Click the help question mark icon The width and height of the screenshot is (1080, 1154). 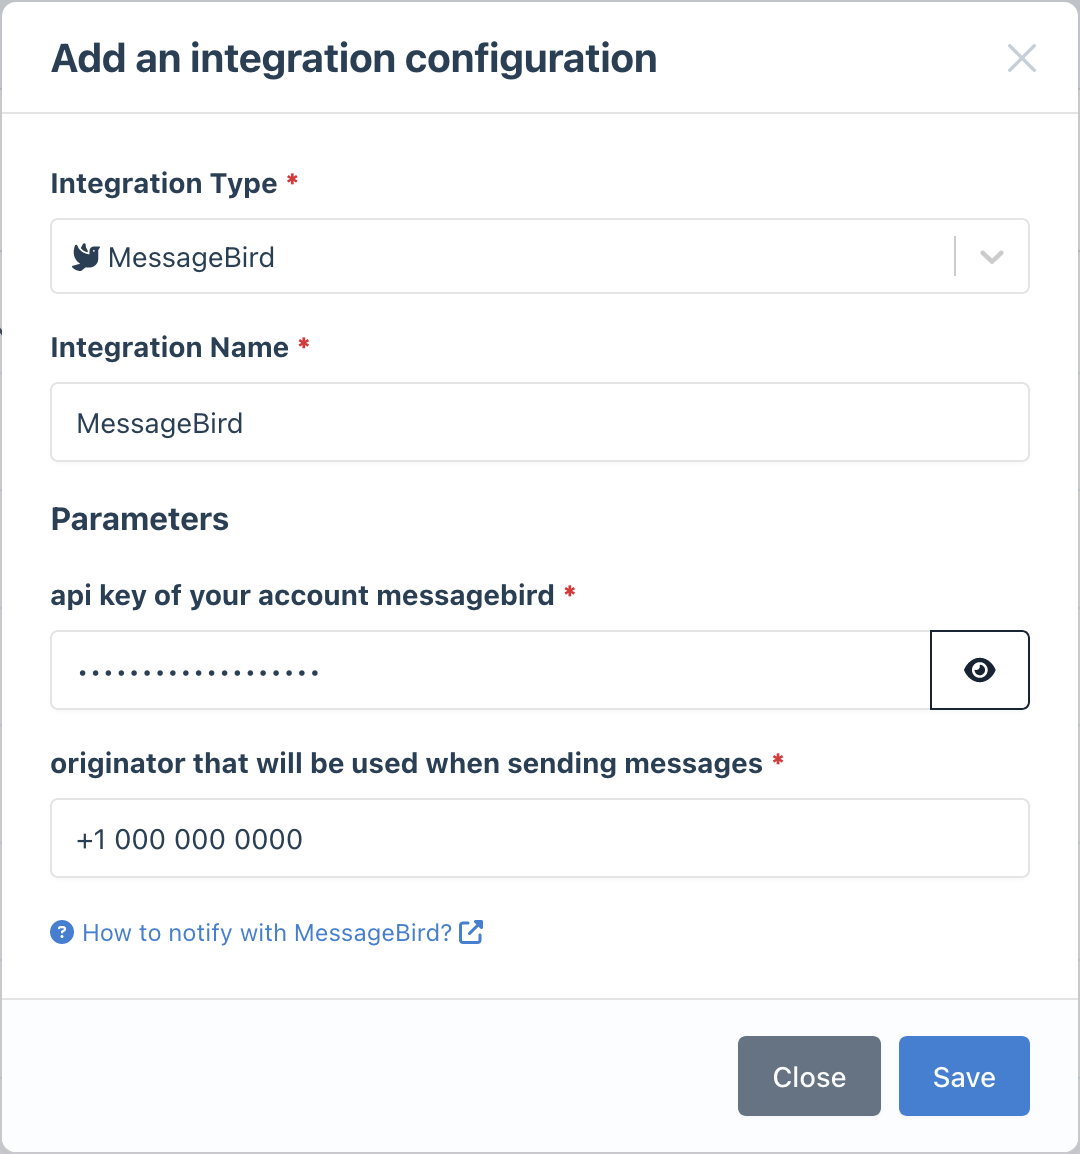tap(62, 932)
